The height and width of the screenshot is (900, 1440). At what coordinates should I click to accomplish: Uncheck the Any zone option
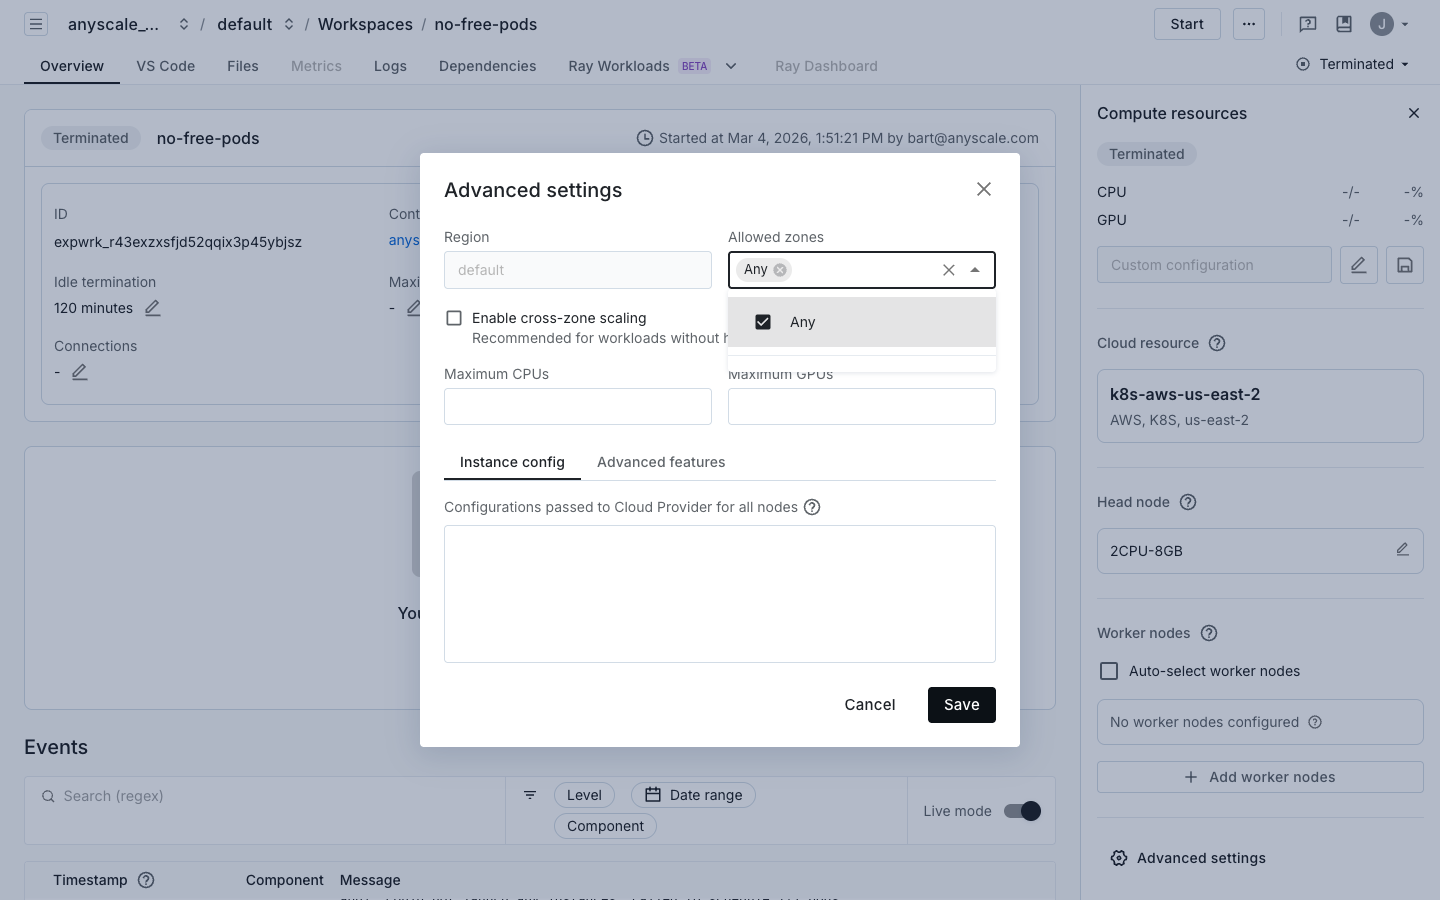(763, 322)
